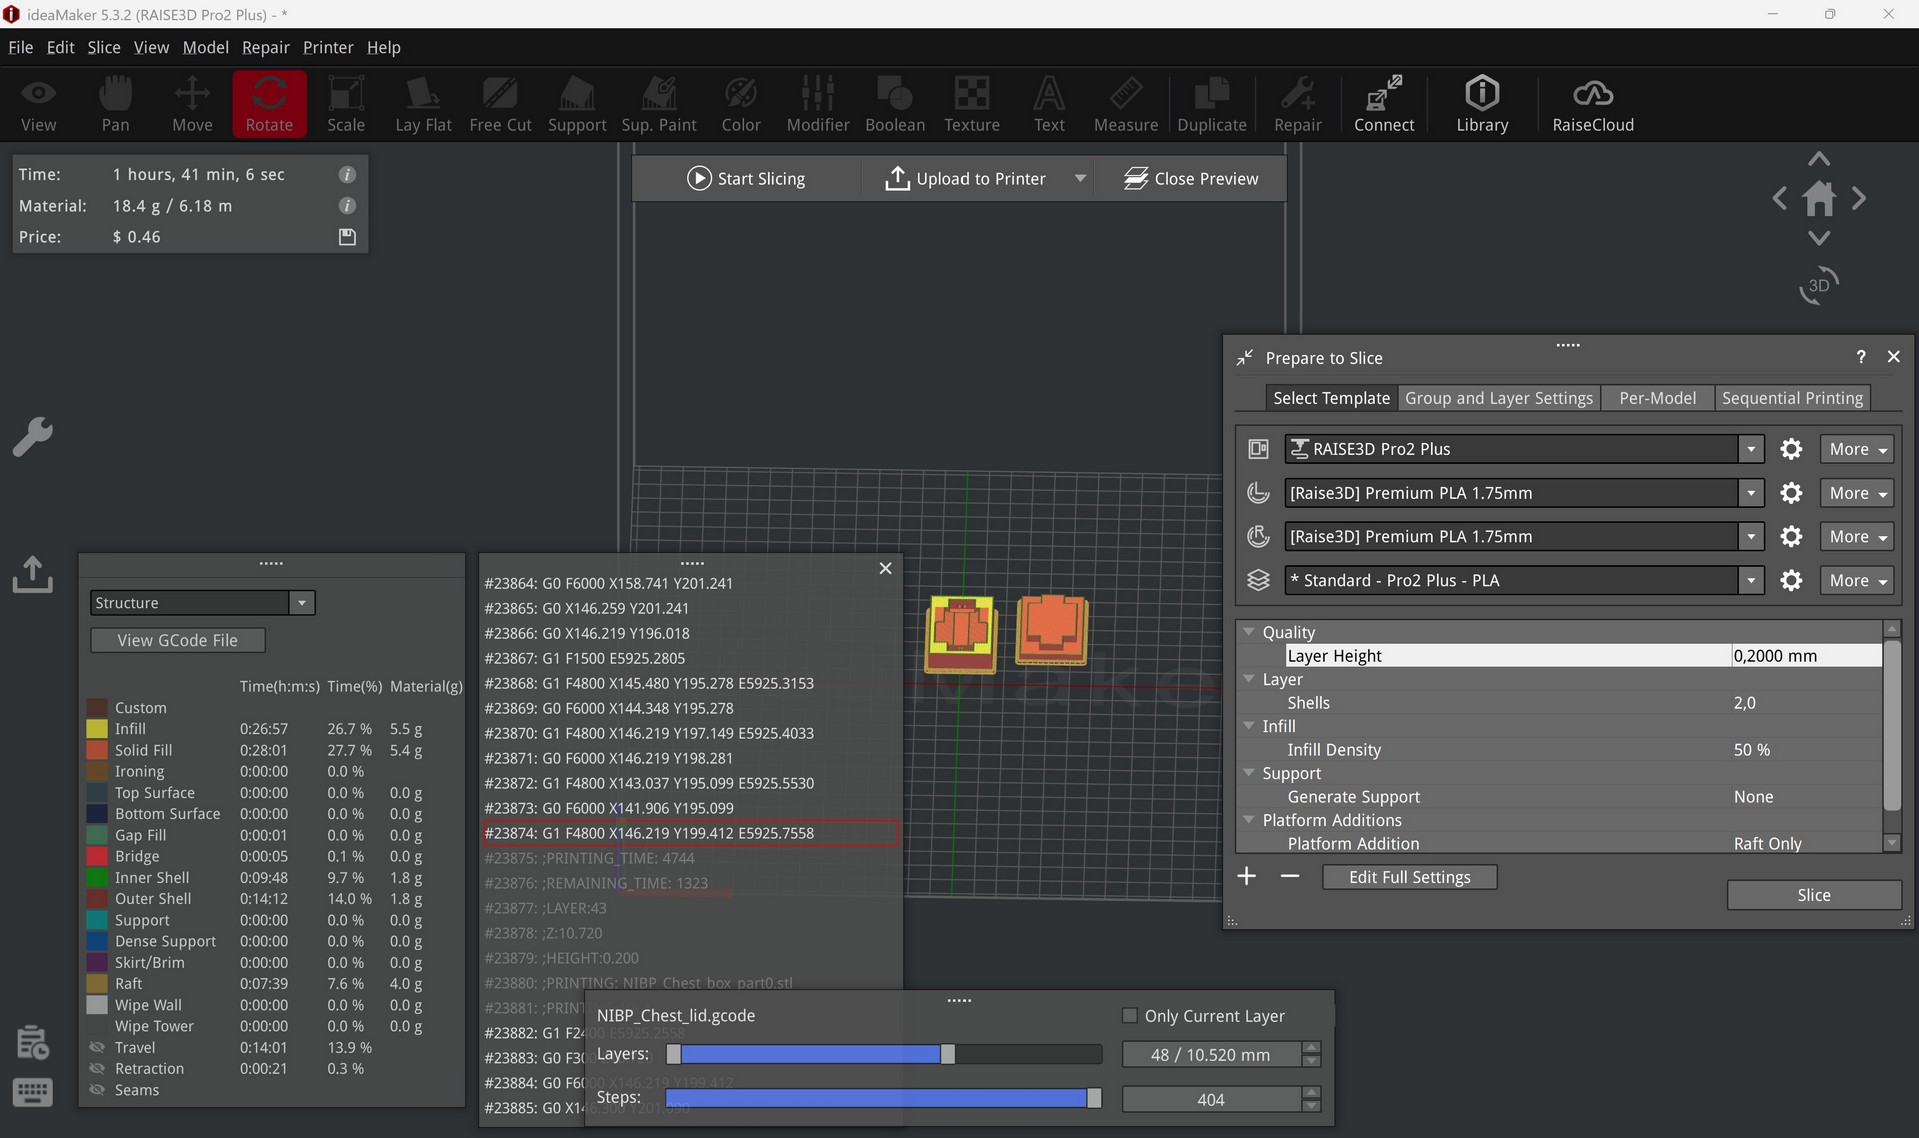Image resolution: width=1919 pixels, height=1138 pixels.
Task: Open the Library
Action: (x=1482, y=104)
